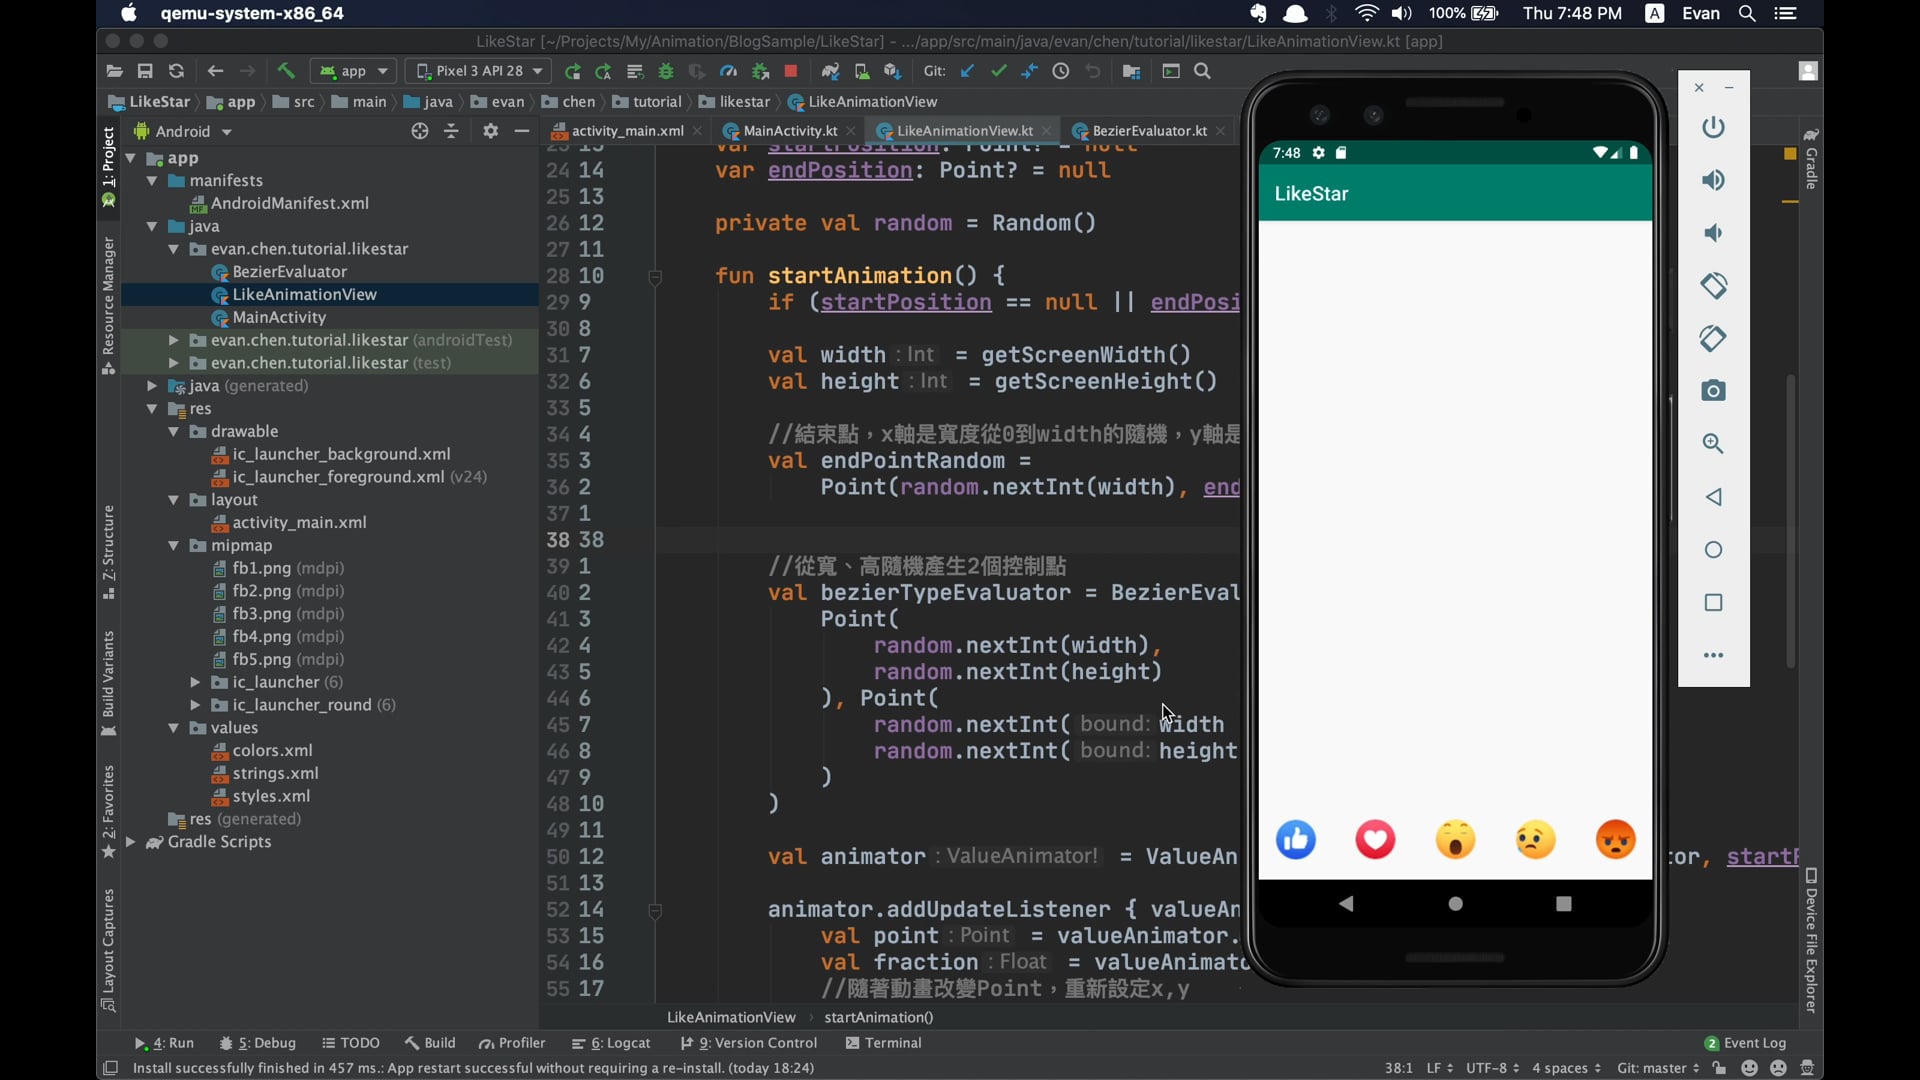The width and height of the screenshot is (1920, 1080).
Task: Open Project panel settings gear
Action: pos(490,131)
